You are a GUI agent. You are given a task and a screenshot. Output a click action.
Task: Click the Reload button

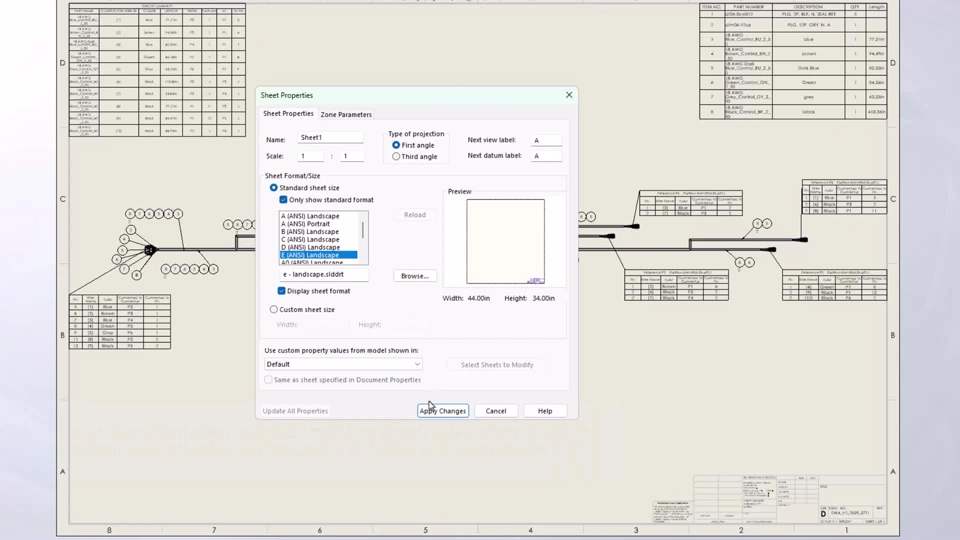(414, 215)
